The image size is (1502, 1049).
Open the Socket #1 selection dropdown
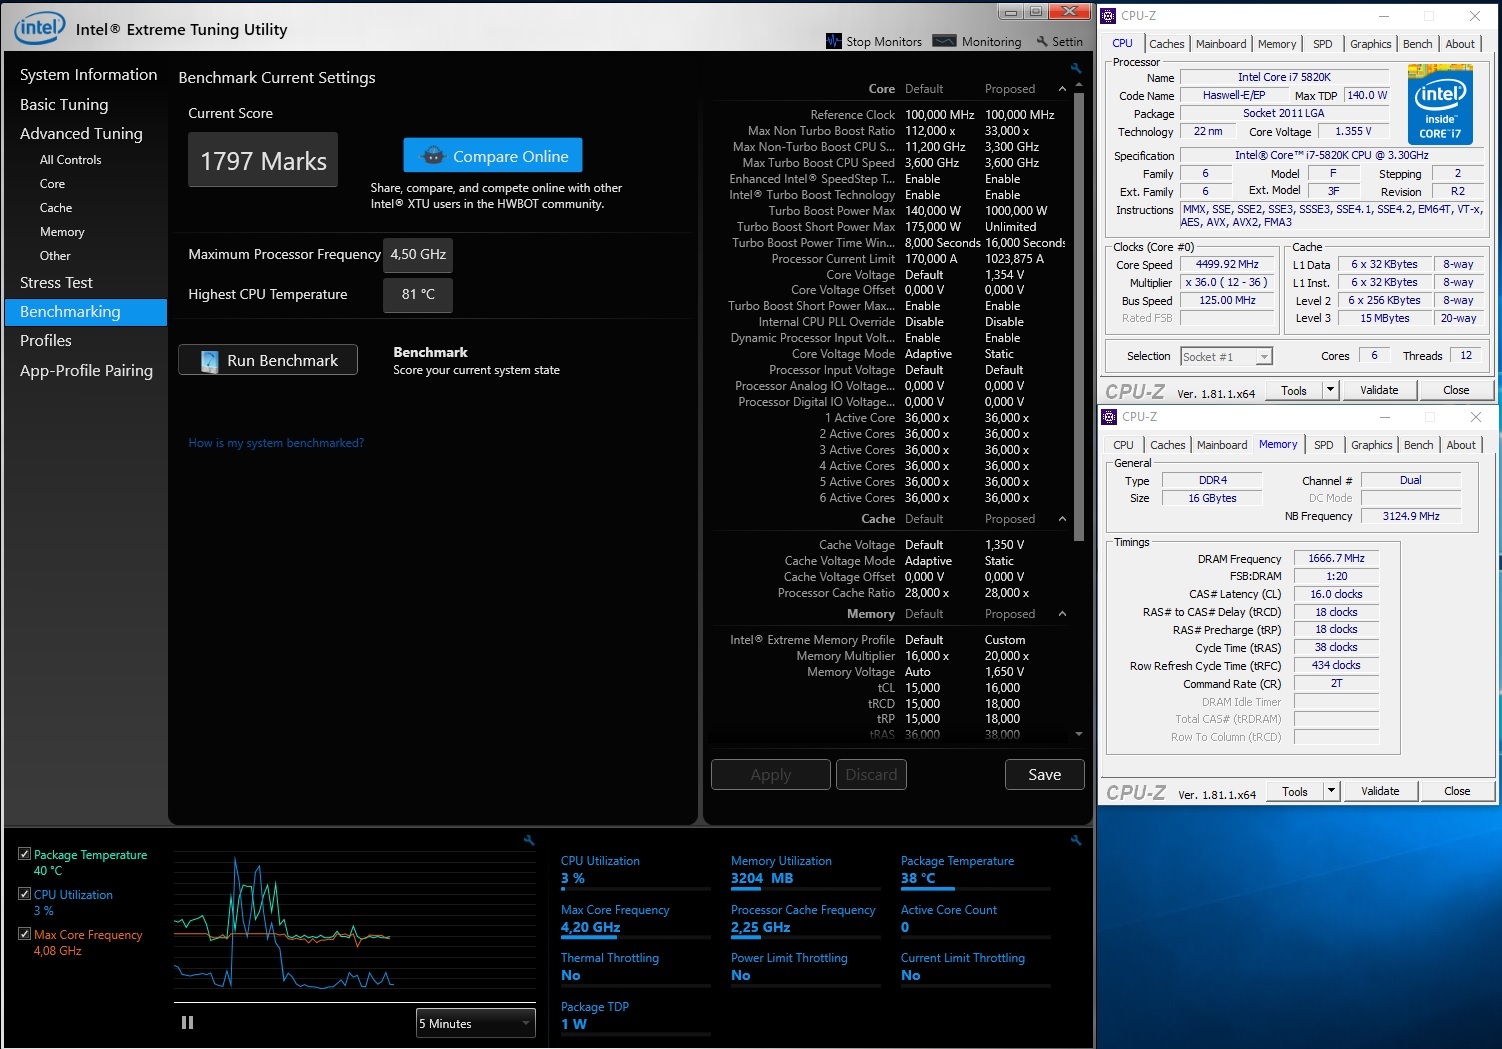click(x=1226, y=356)
